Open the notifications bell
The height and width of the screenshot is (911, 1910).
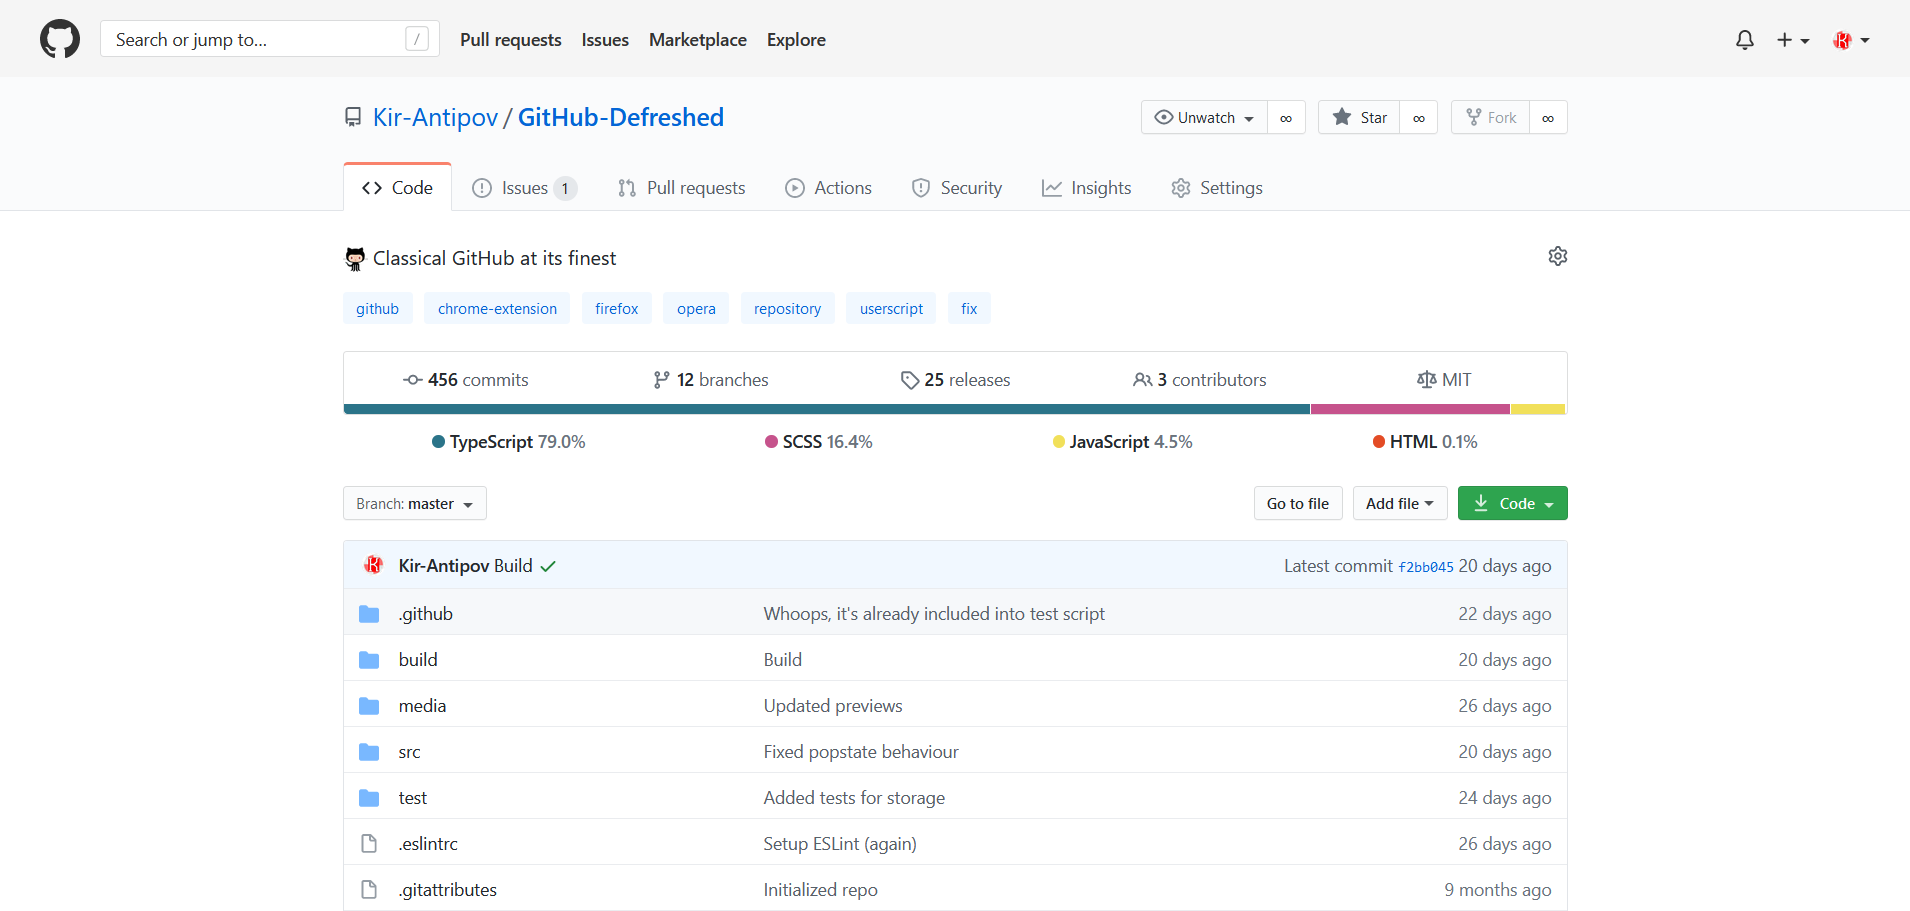pyautogui.click(x=1745, y=40)
